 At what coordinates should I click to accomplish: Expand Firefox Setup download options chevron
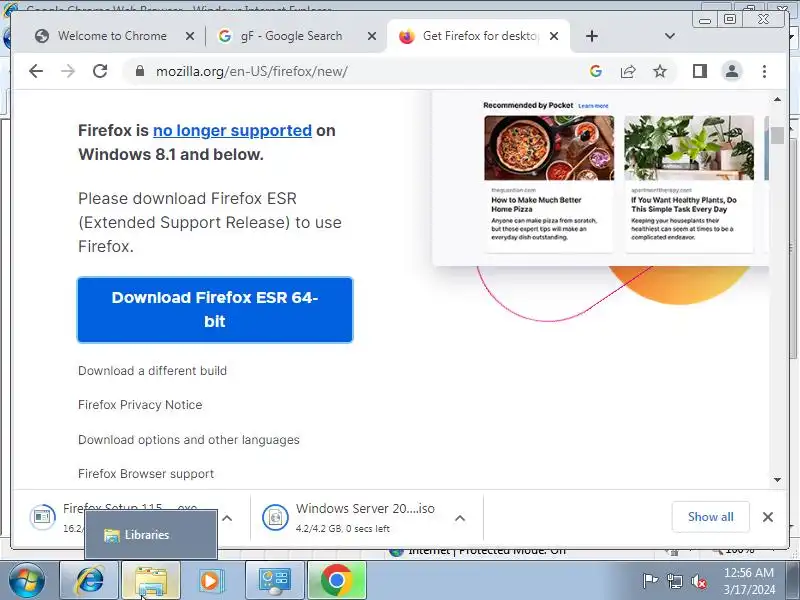[x=227, y=518]
